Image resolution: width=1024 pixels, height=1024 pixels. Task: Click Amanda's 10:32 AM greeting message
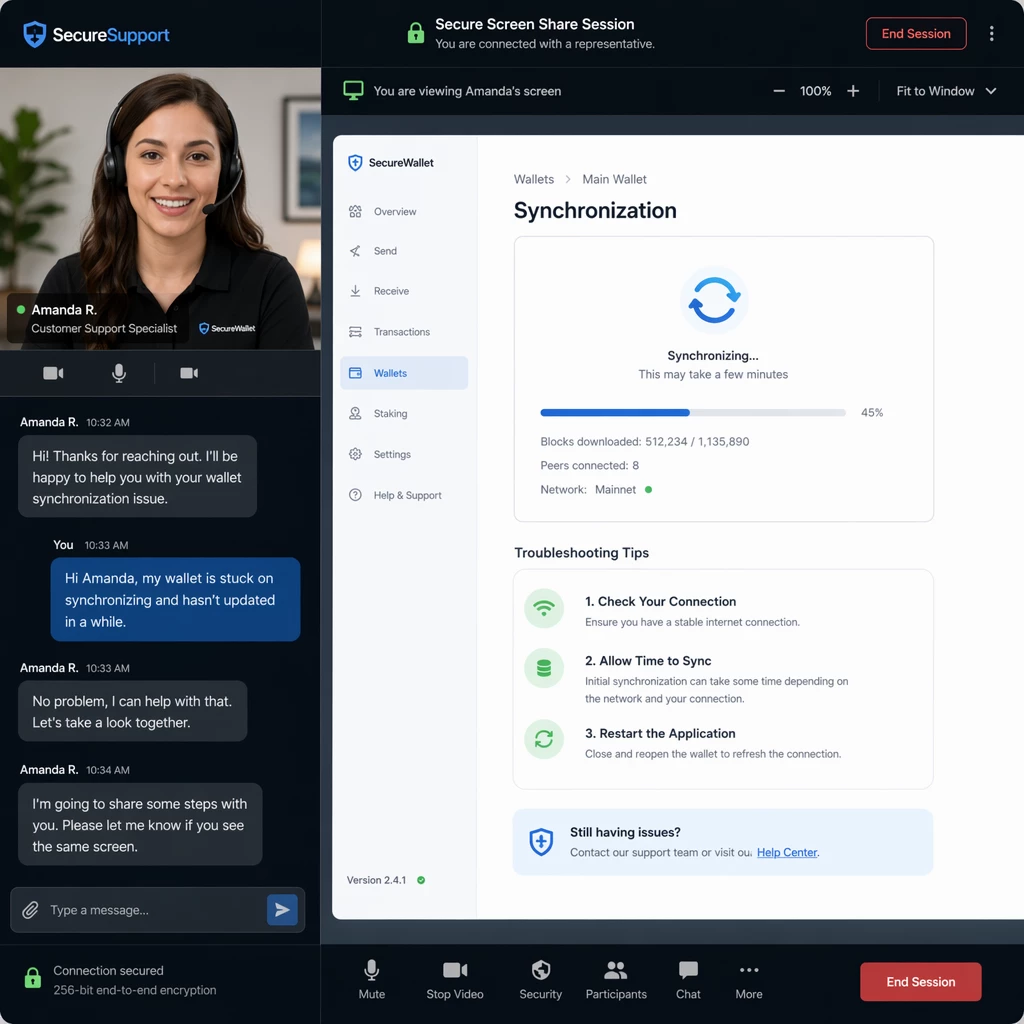[137, 477]
